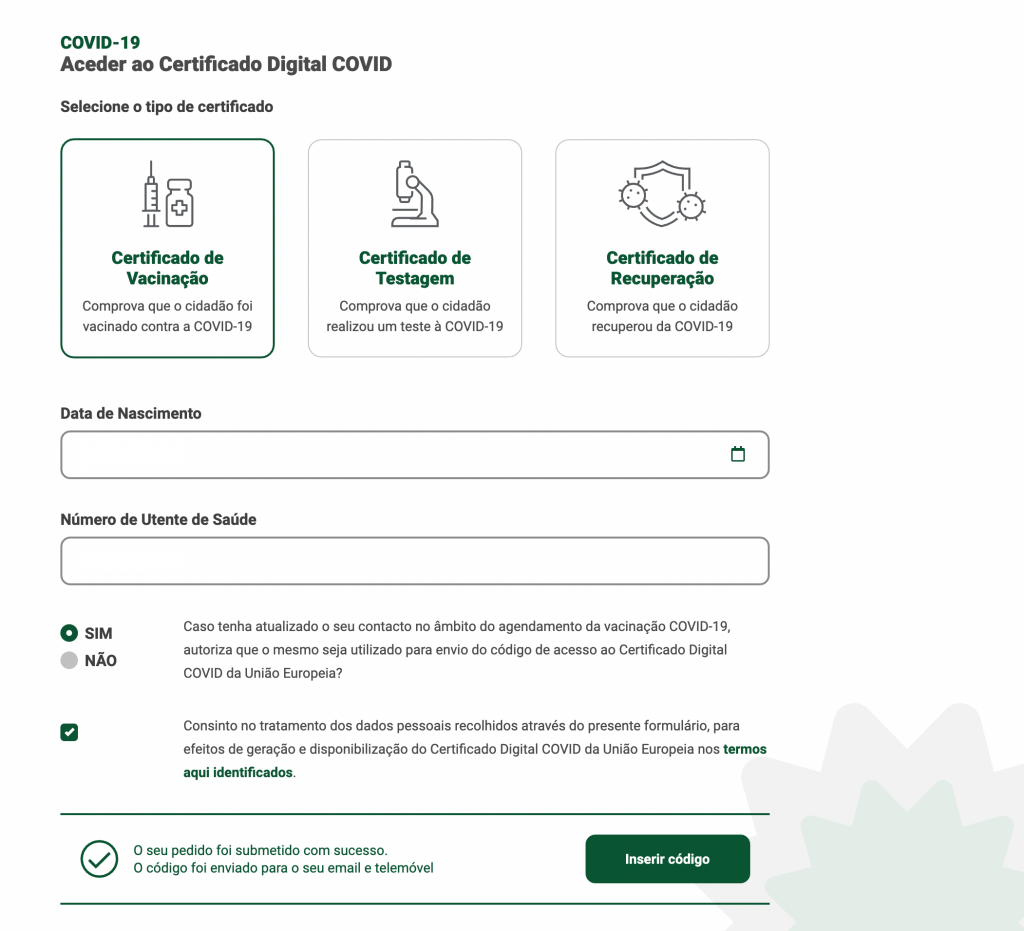Screen dimensions: 1024x931
Task: Select the NÃO radio option
Action: 69,660
